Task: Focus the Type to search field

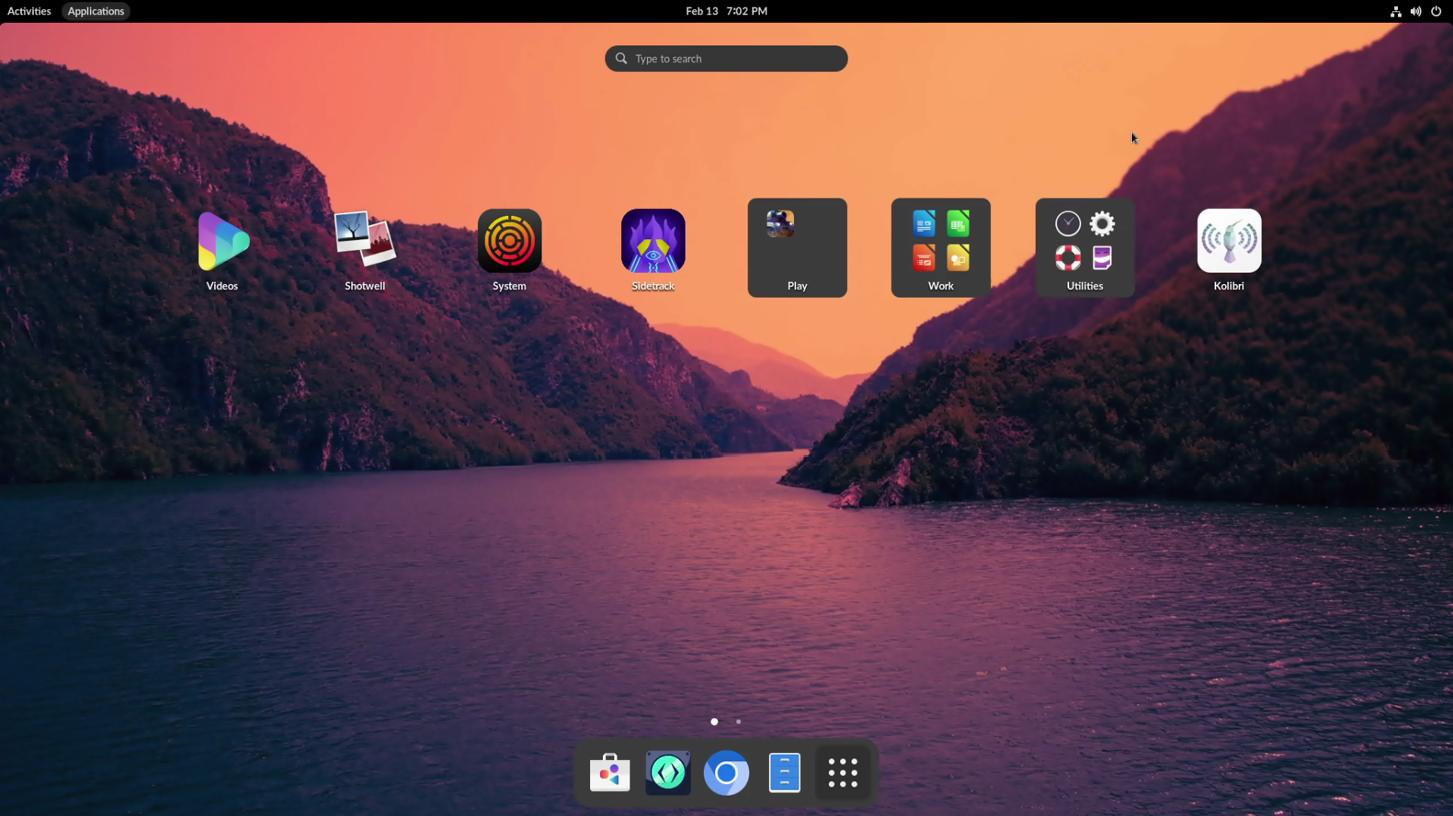Action: 726,59
